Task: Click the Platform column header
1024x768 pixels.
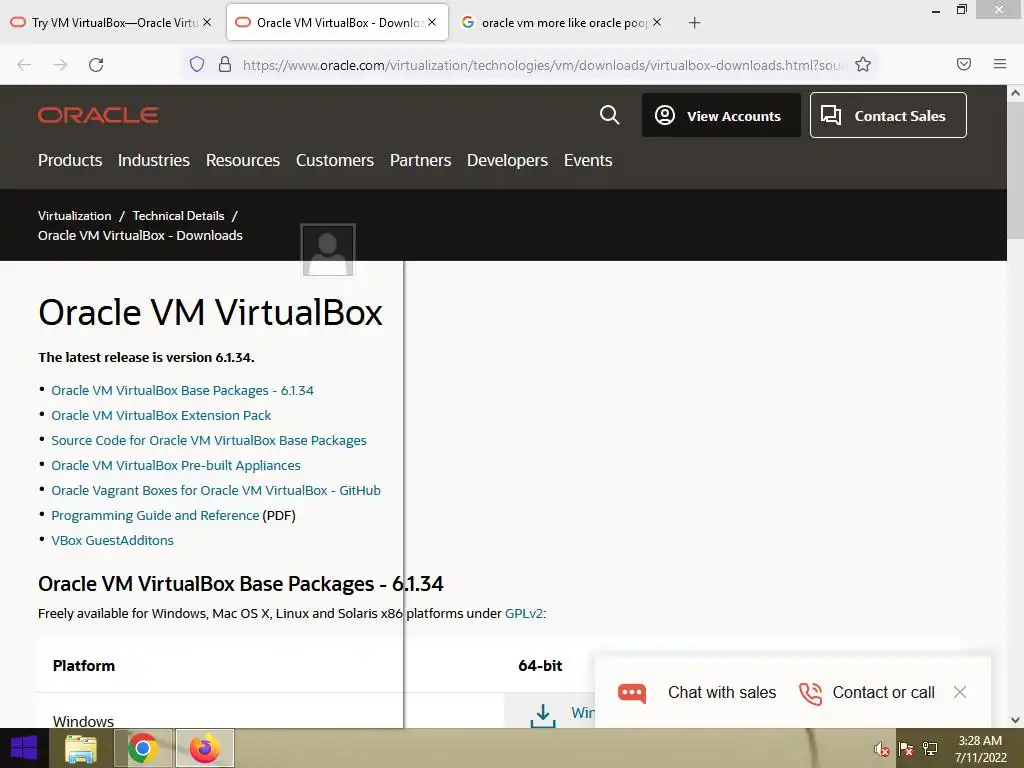Action: tap(84, 666)
